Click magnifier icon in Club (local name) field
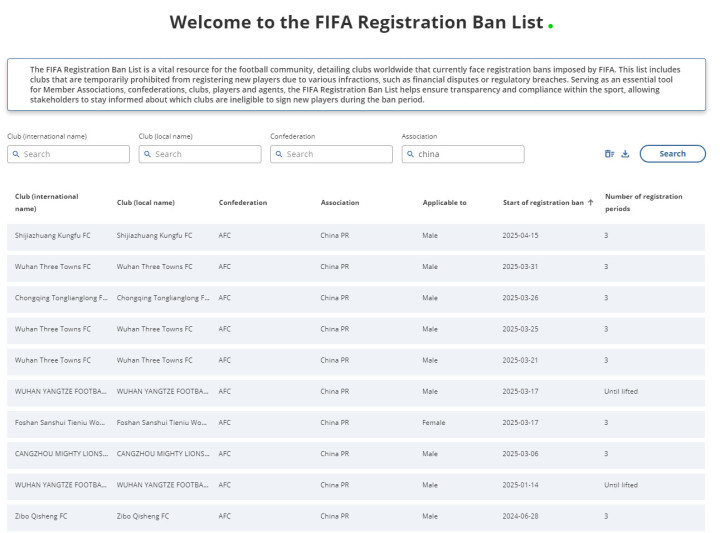The height and width of the screenshot is (533, 720). (147, 154)
